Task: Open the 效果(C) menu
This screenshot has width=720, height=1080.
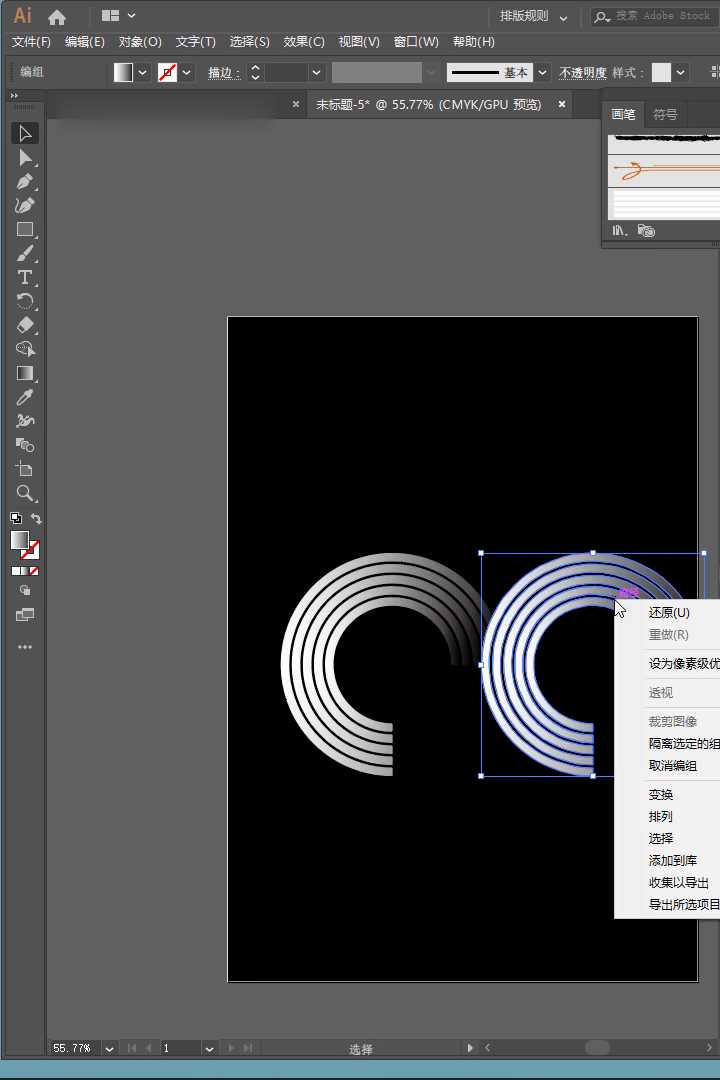Action: [304, 42]
